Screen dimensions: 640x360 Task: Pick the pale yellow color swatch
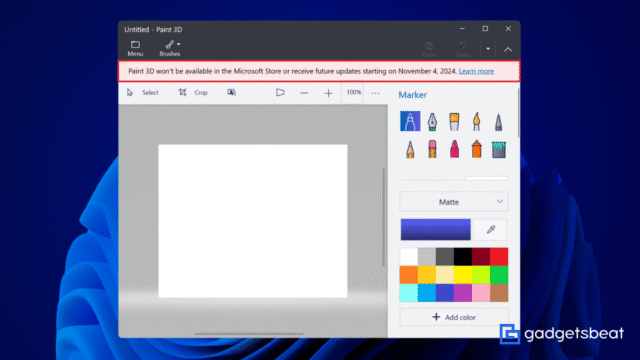pos(444,275)
